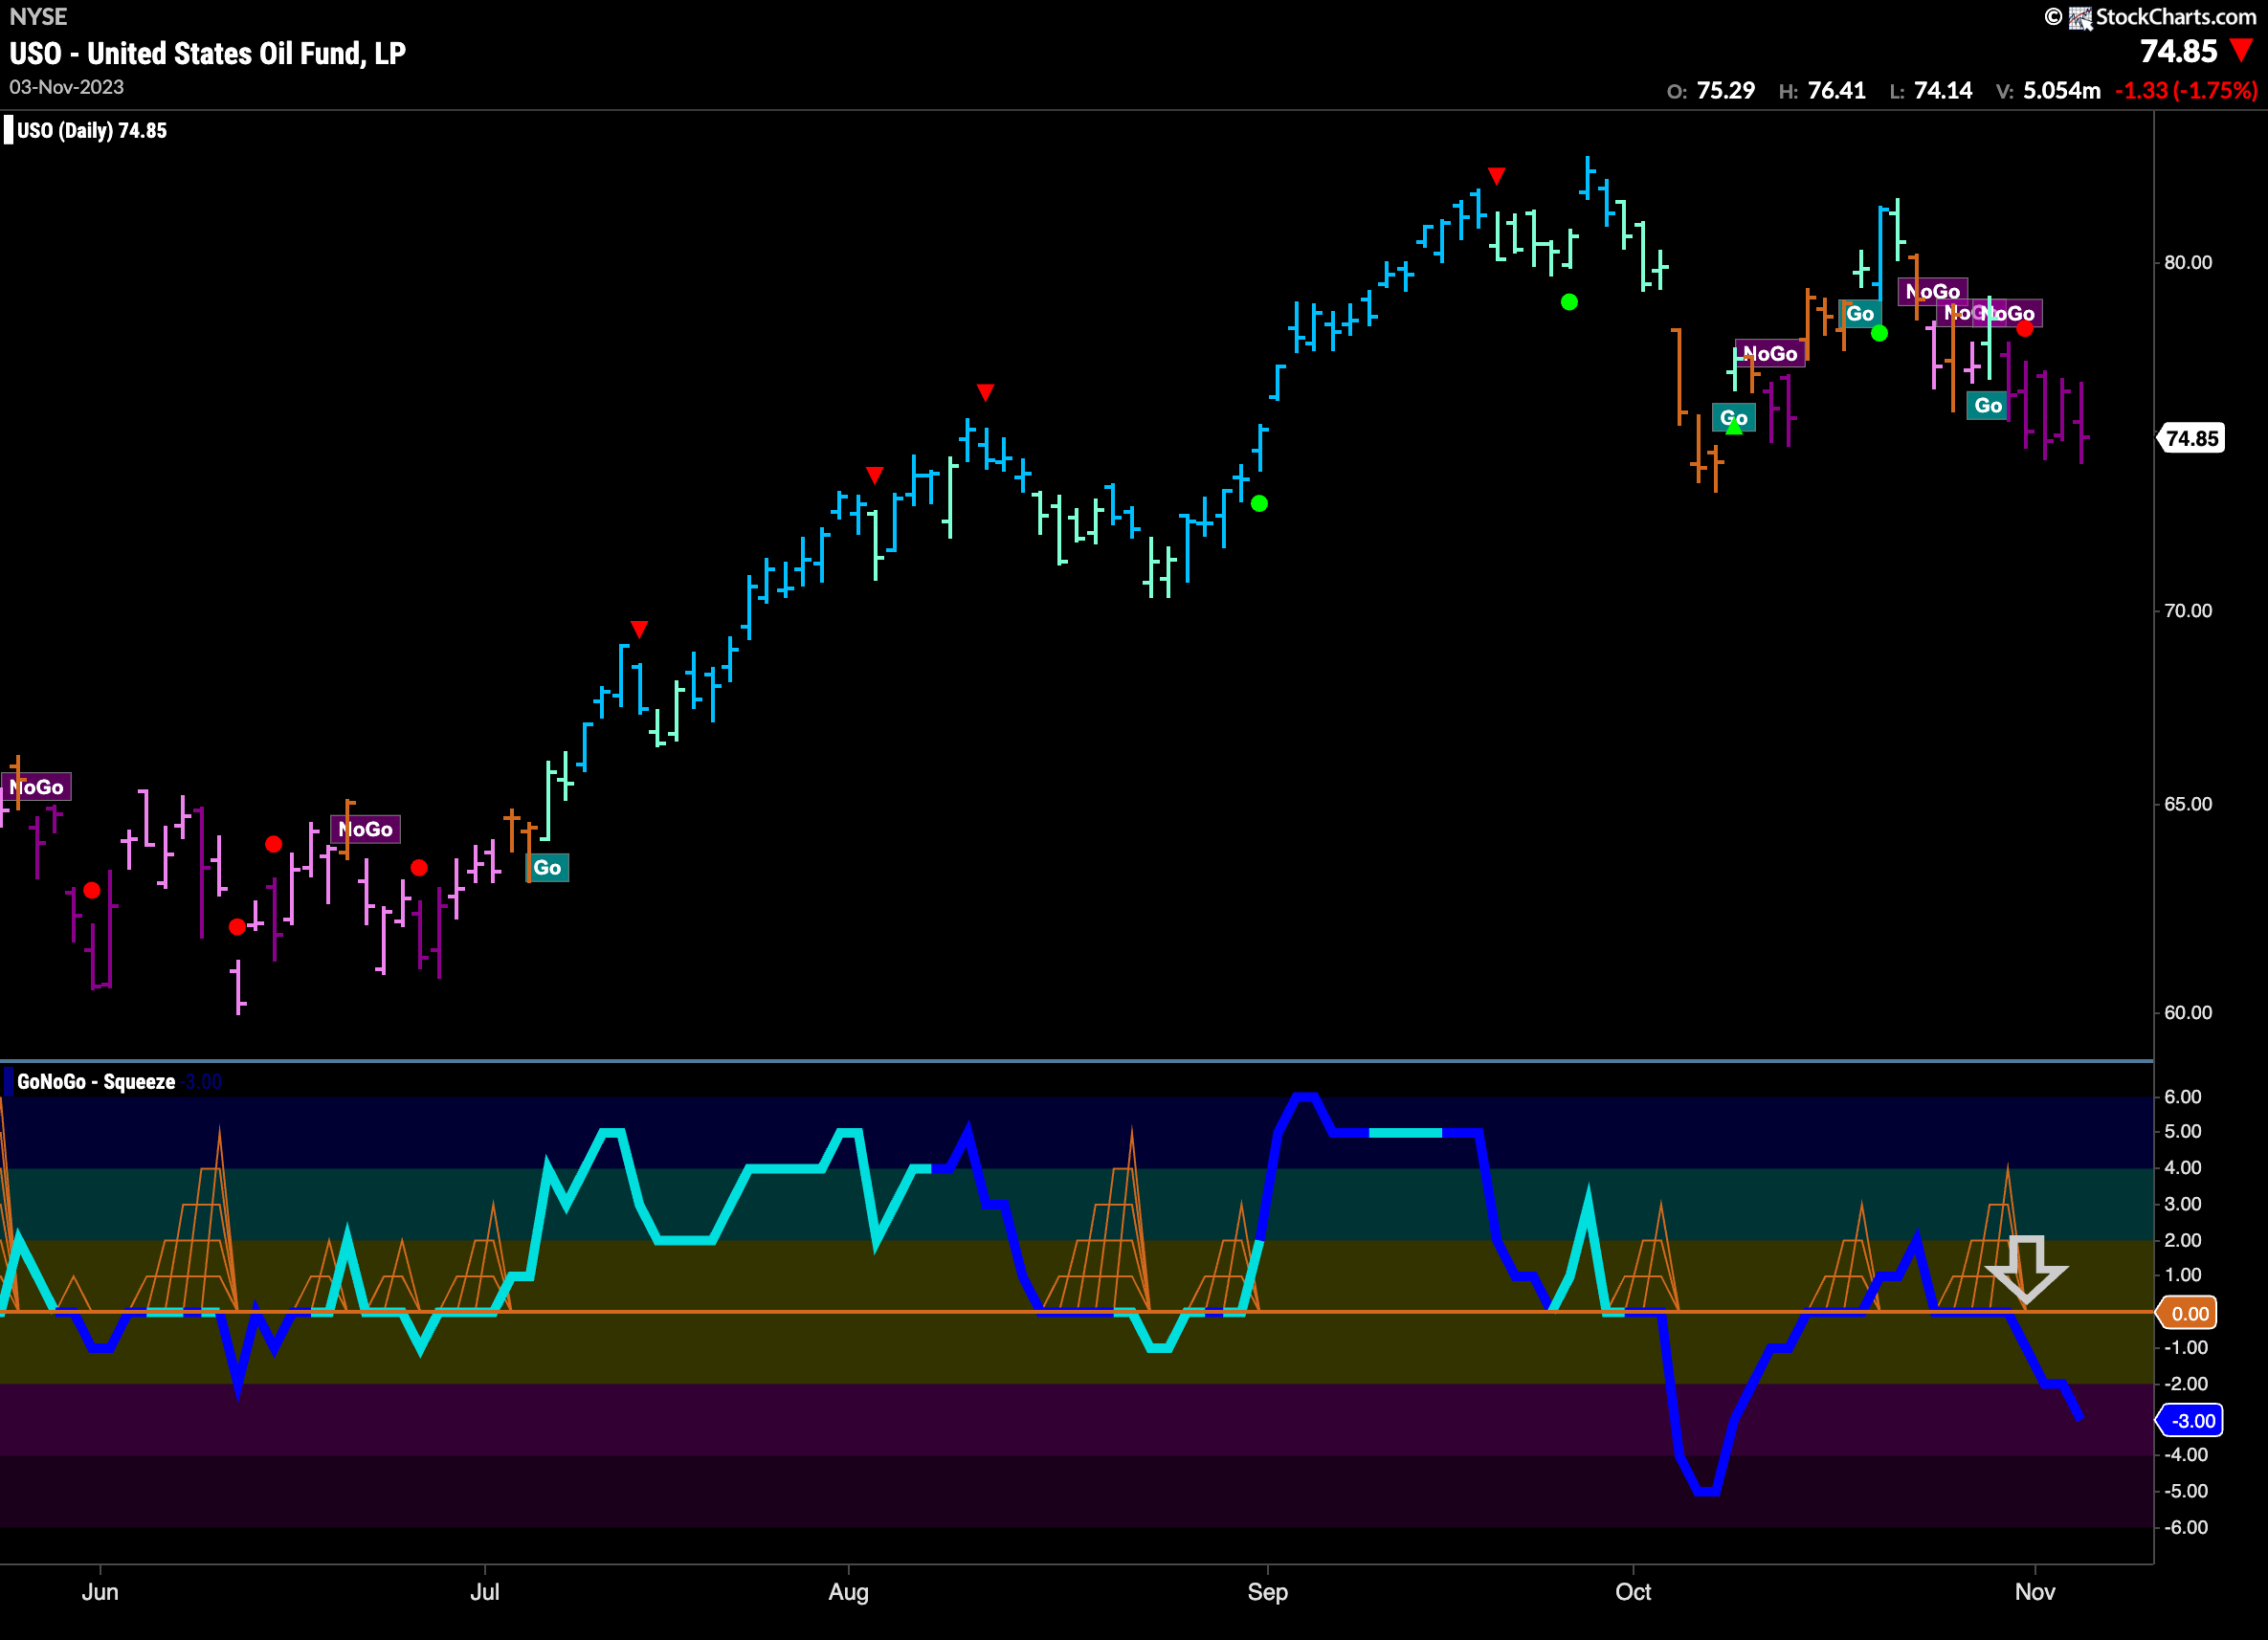This screenshot has height=1640, width=2268.
Task: Select the USO - United States Oil Fund title
Action: pos(207,53)
